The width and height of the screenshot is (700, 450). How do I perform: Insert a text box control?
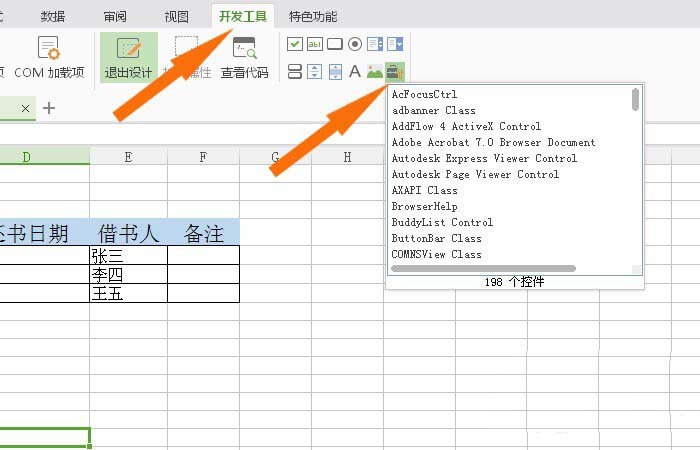[x=315, y=44]
